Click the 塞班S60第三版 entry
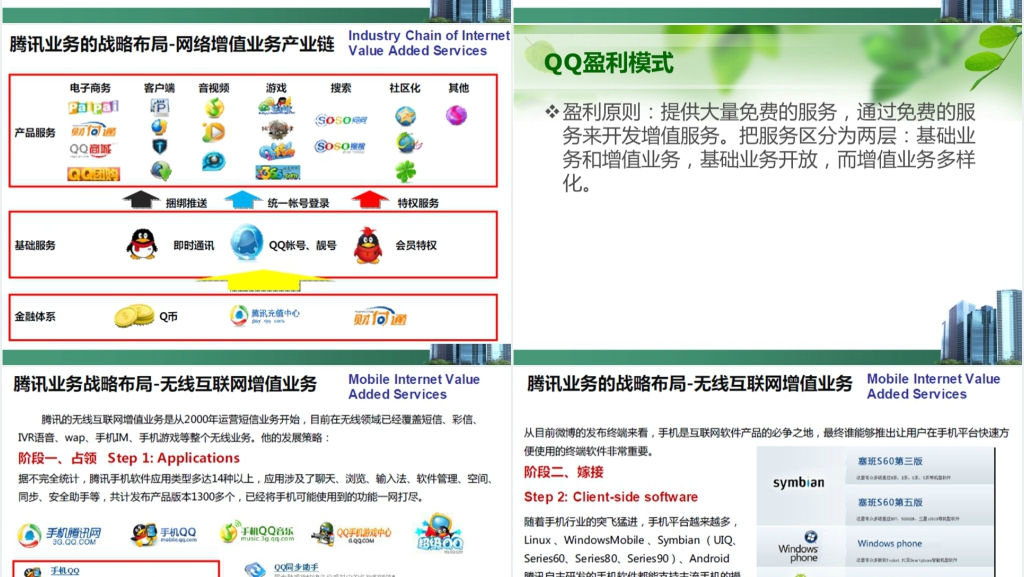 pos(889,461)
